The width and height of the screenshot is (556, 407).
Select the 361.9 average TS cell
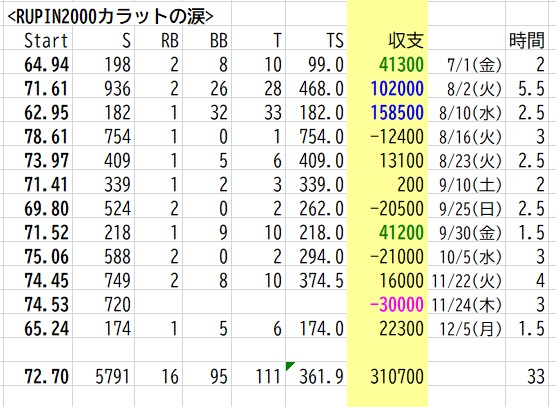tap(321, 377)
